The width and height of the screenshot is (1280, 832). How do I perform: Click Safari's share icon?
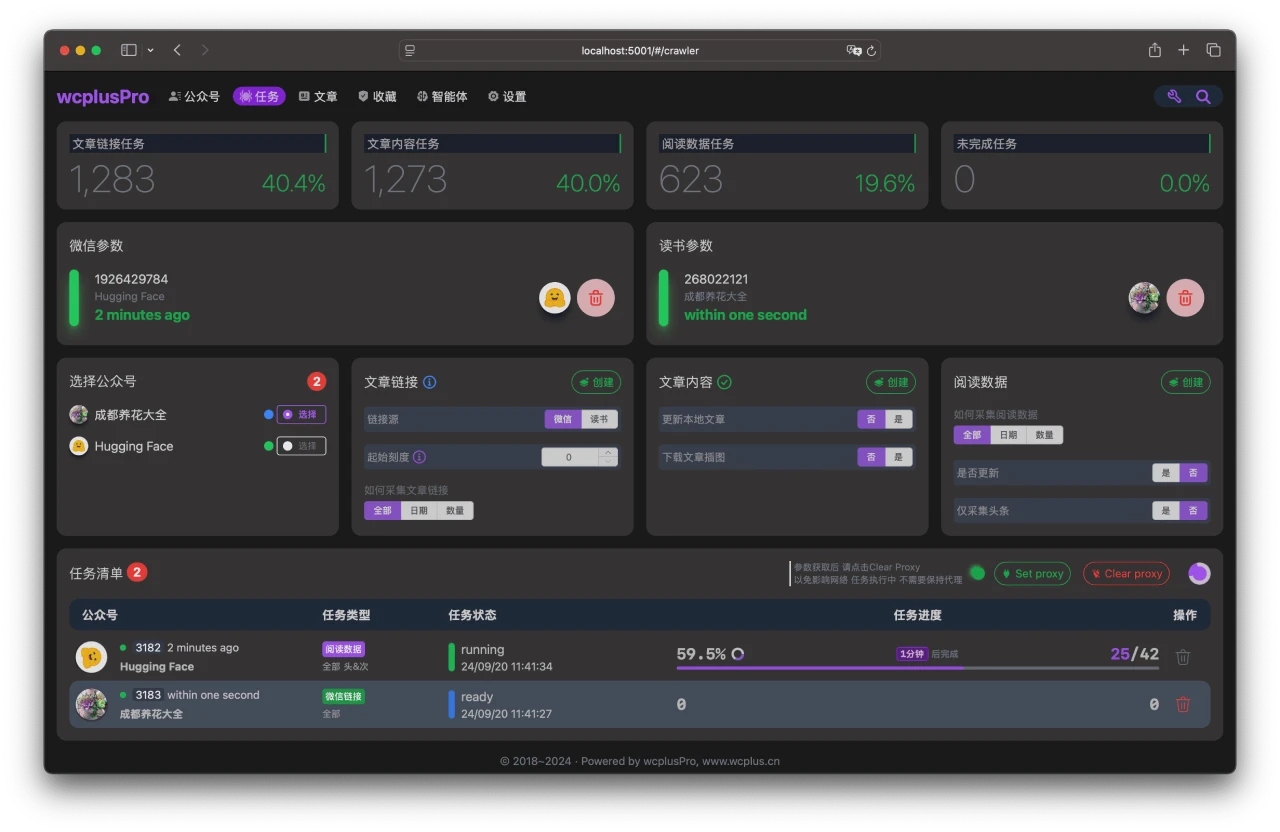(1155, 50)
